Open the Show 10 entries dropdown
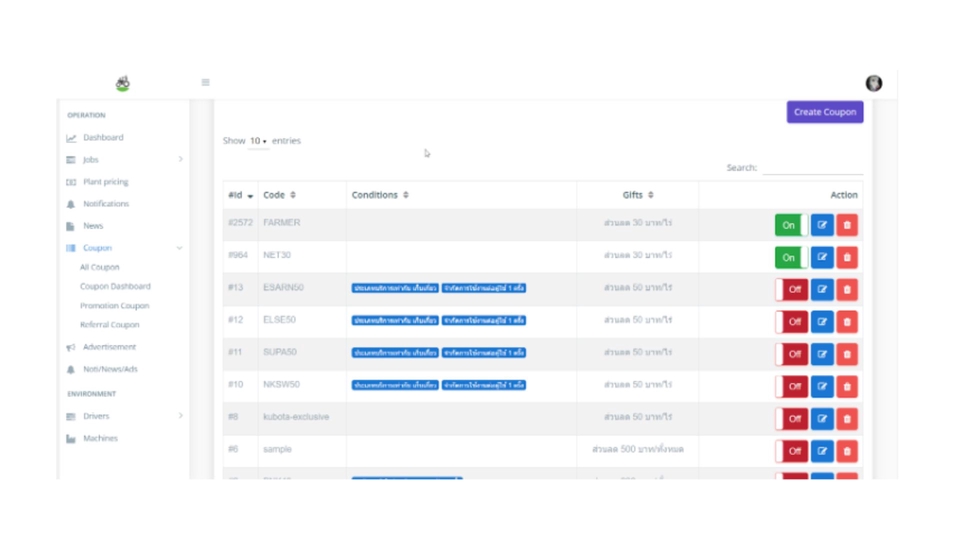 [258, 141]
